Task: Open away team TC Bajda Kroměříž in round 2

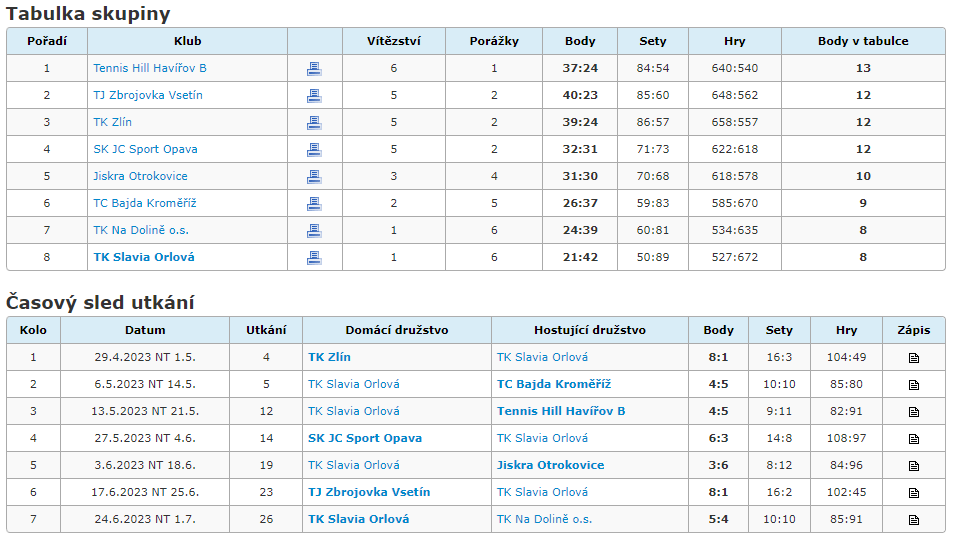Action: point(554,384)
